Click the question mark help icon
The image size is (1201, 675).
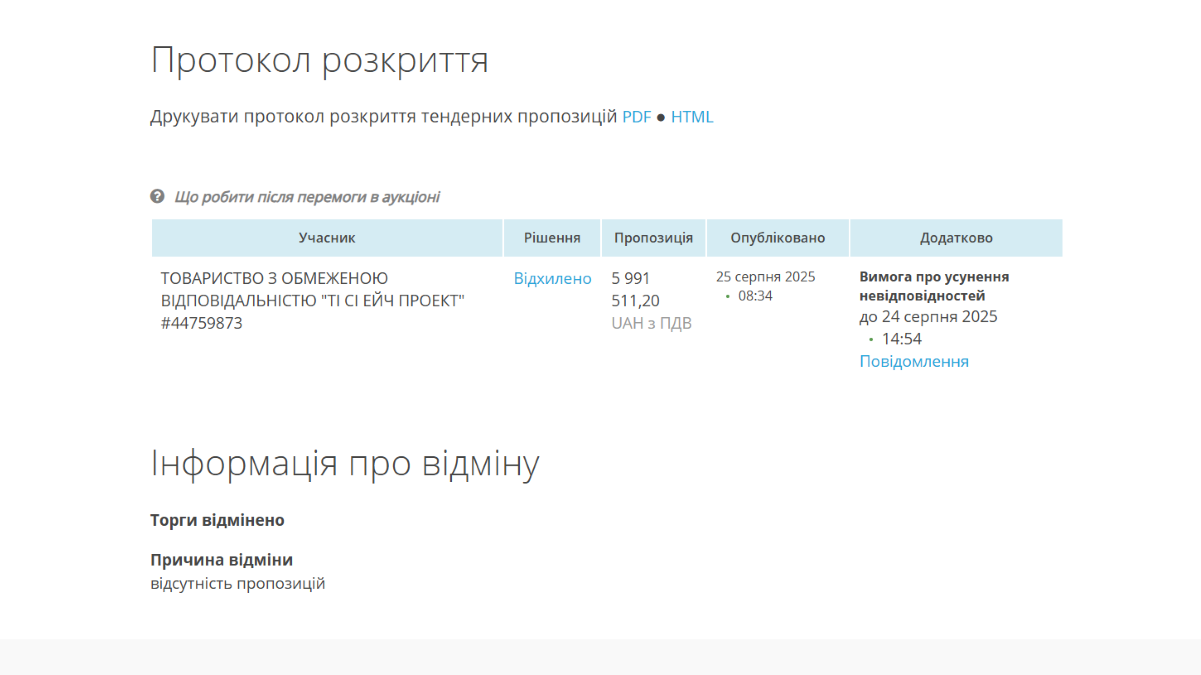tap(157, 197)
